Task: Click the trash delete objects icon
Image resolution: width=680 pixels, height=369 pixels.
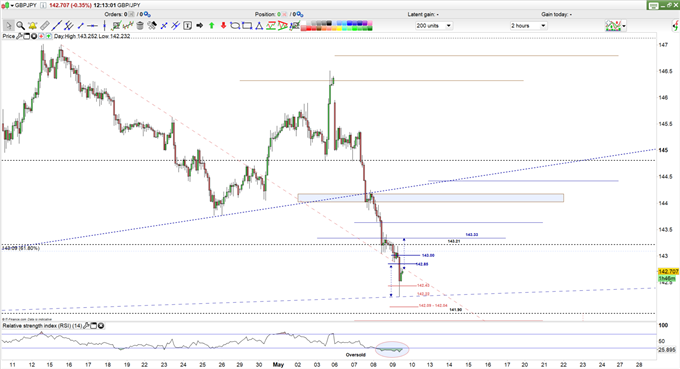Action: click(140, 26)
